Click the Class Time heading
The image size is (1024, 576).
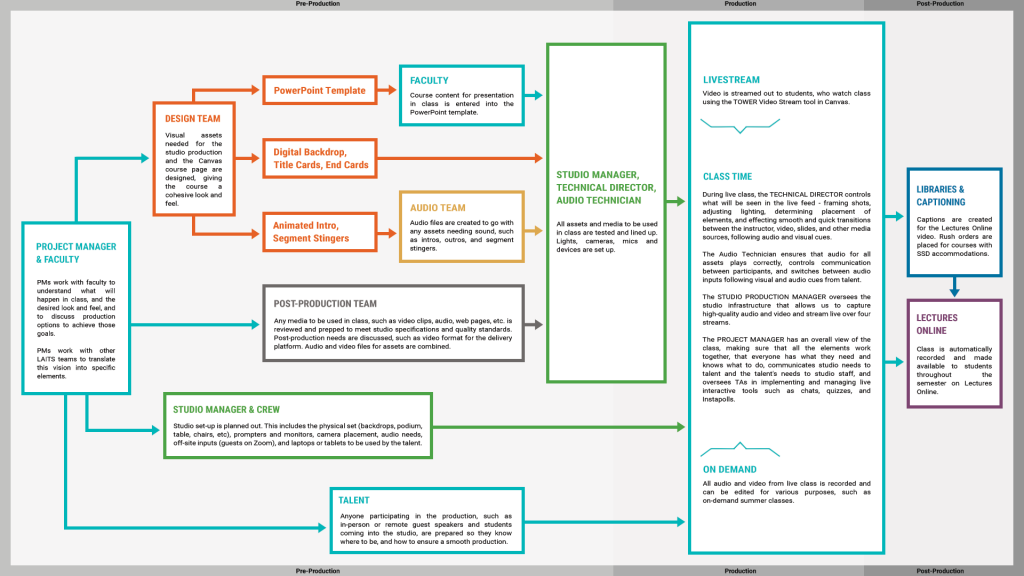coord(728,177)
